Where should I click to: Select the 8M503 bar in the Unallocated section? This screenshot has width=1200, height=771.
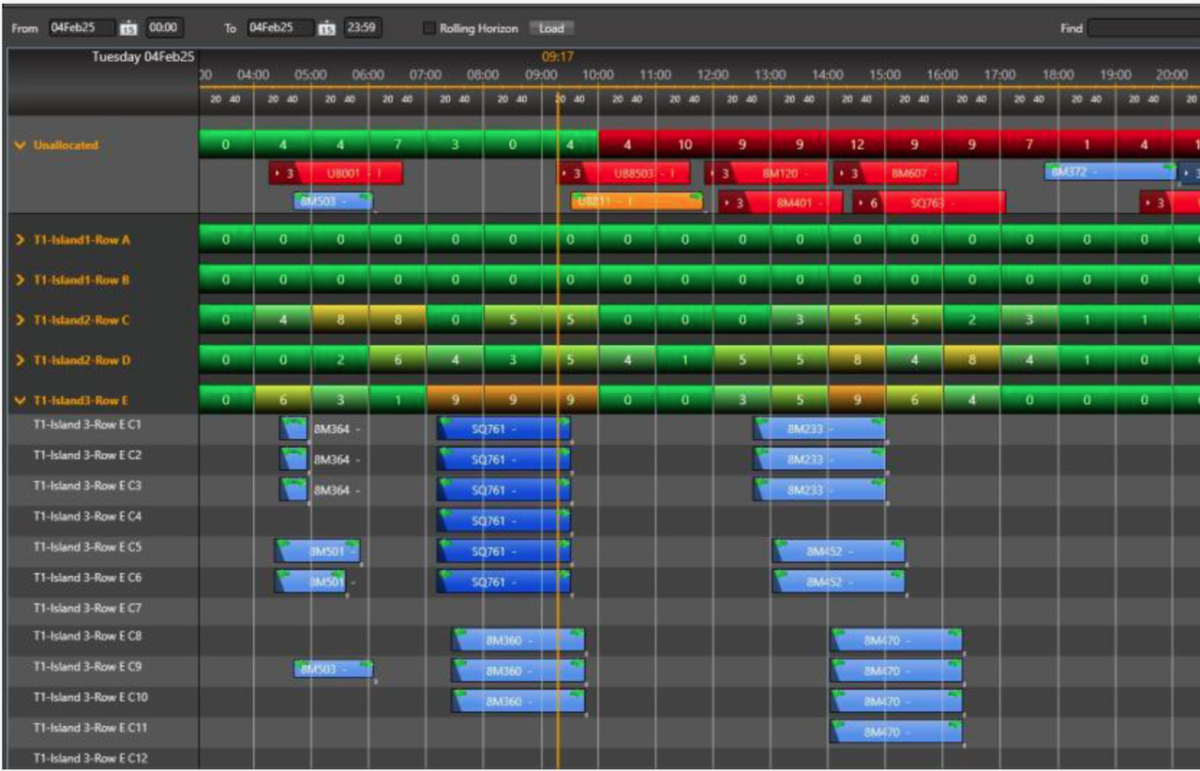pyautogui.click(x=333, y=202)
